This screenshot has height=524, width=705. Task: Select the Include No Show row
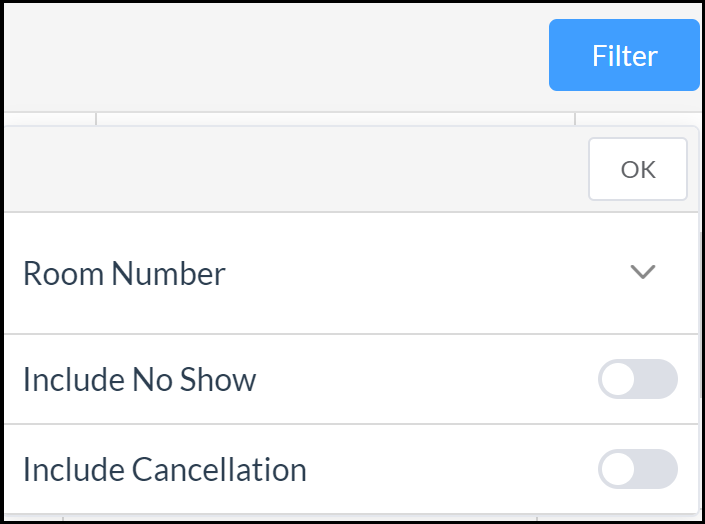click(350, 380)
